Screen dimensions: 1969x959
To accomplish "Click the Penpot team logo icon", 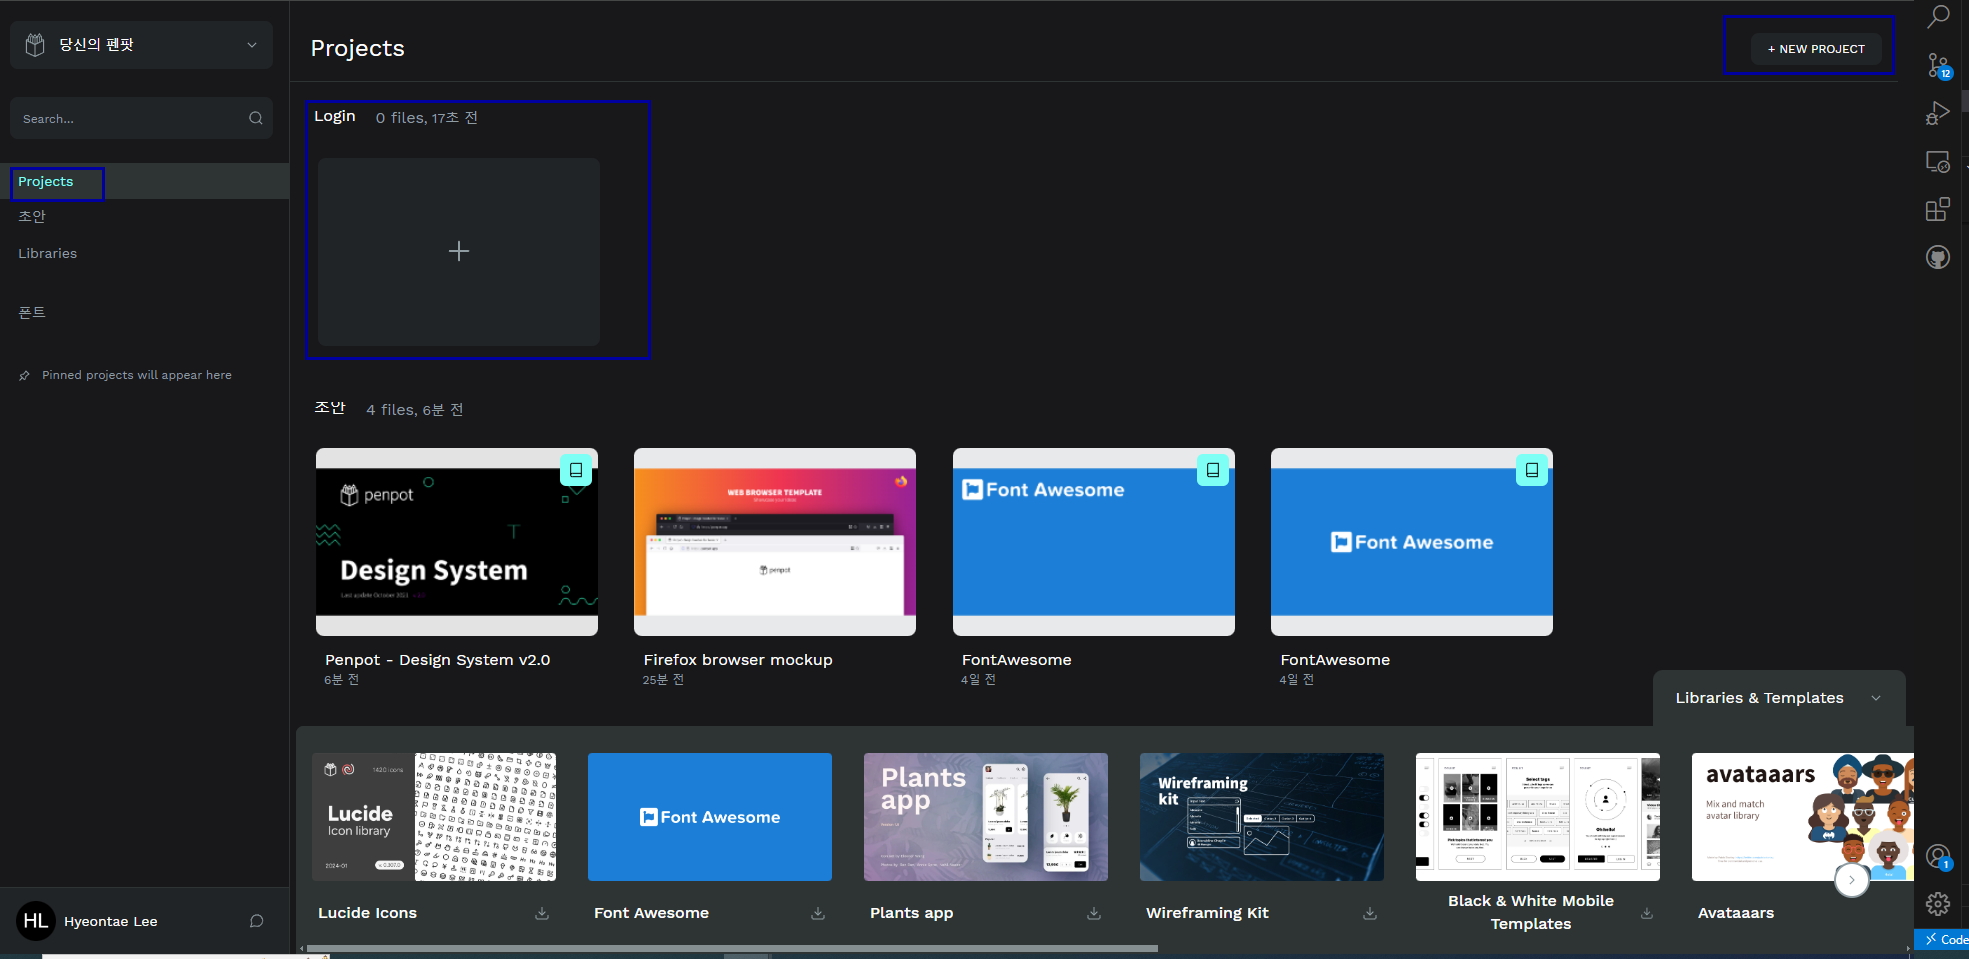I will 35,45.
